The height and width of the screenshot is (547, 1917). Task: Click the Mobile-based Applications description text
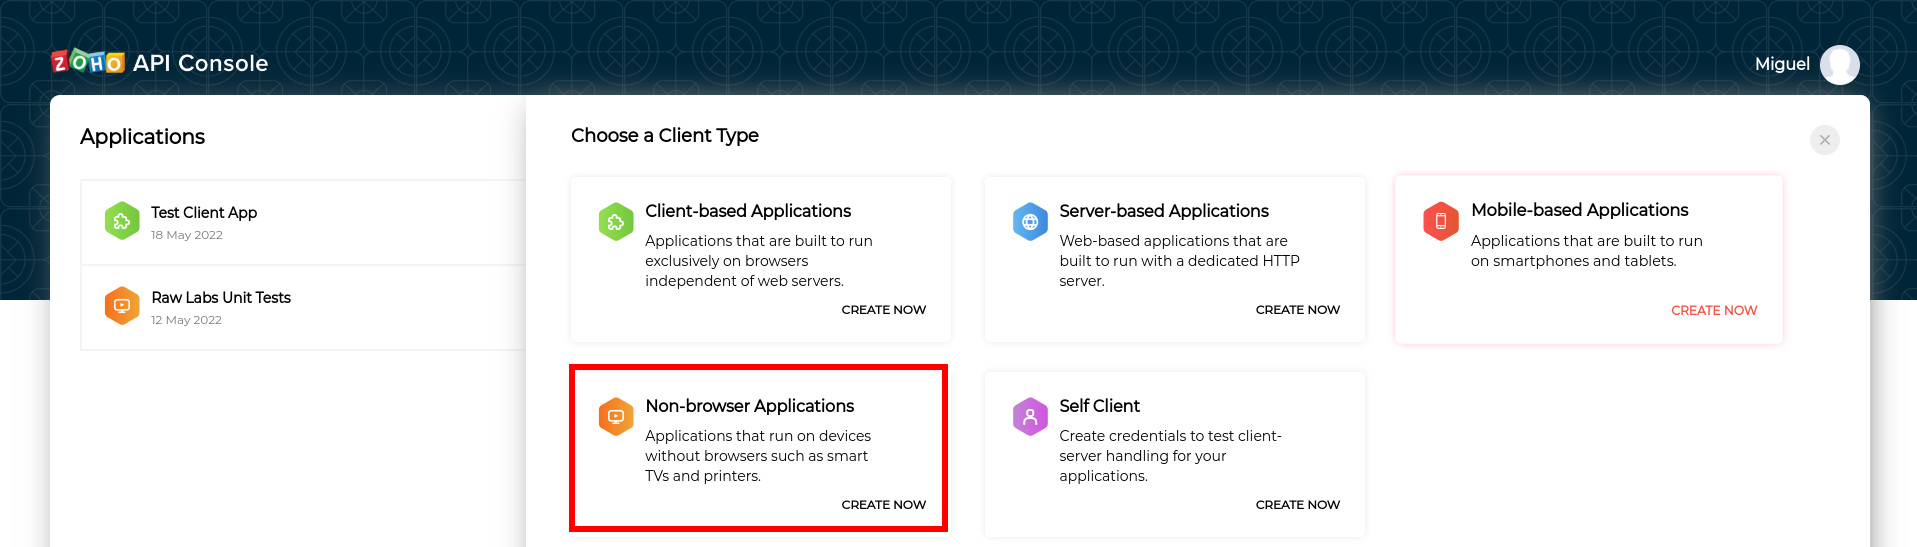(x=1587, y=251)
